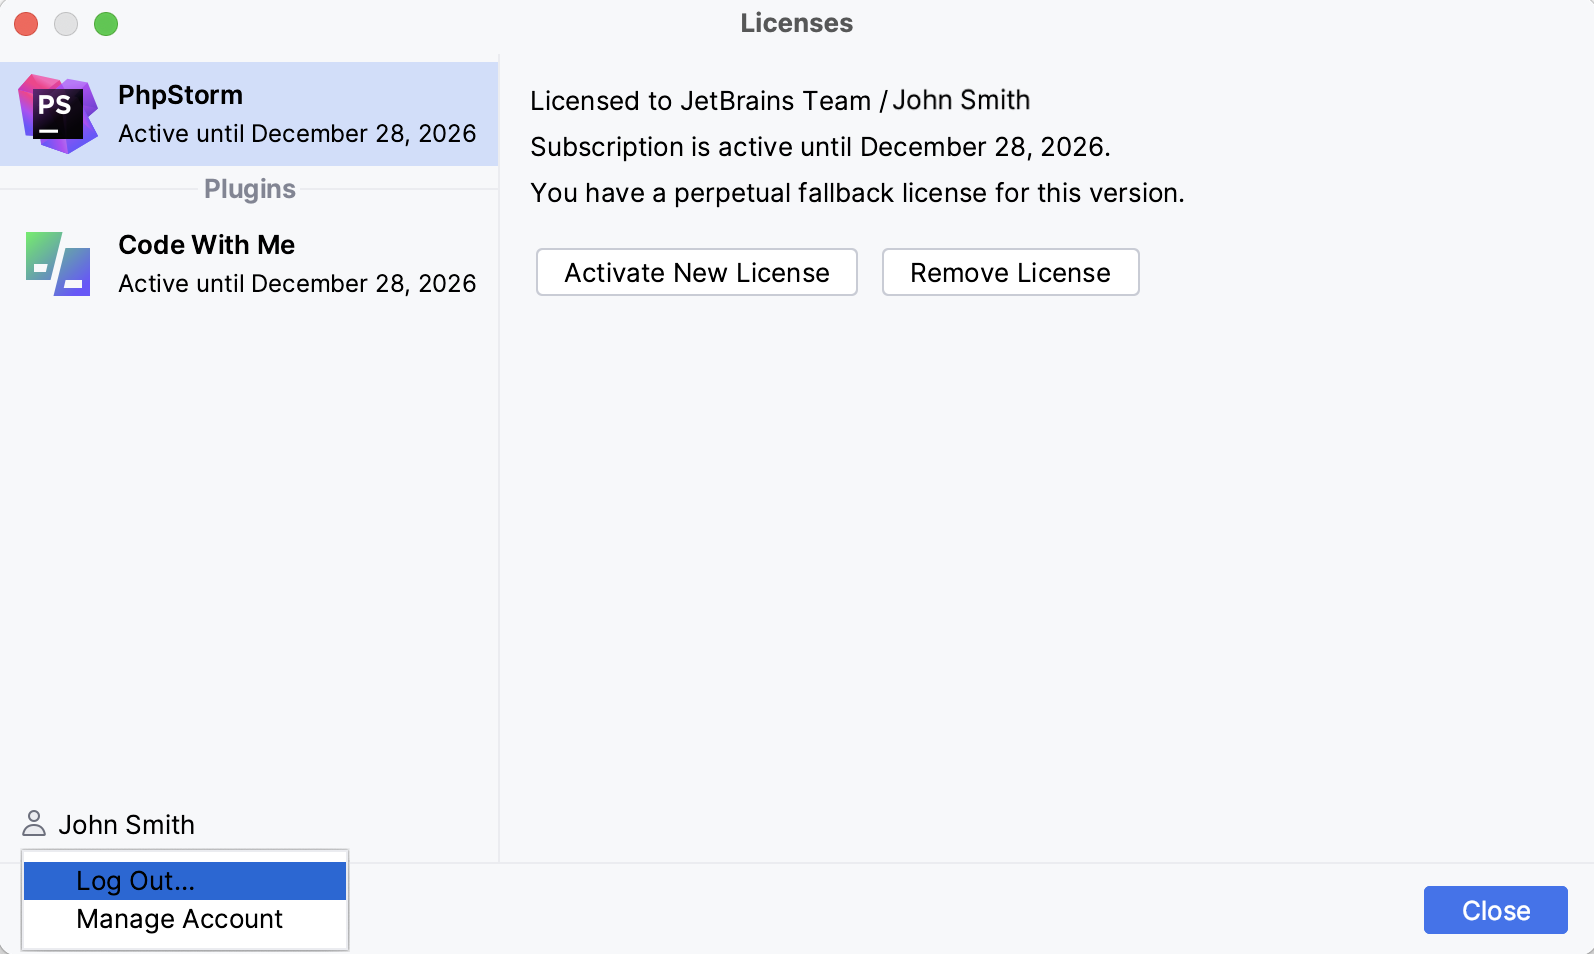The height and width of the screenshot is (954, 1594).
Task: Click the green zoom window button
Action: [x=106, y=24]
